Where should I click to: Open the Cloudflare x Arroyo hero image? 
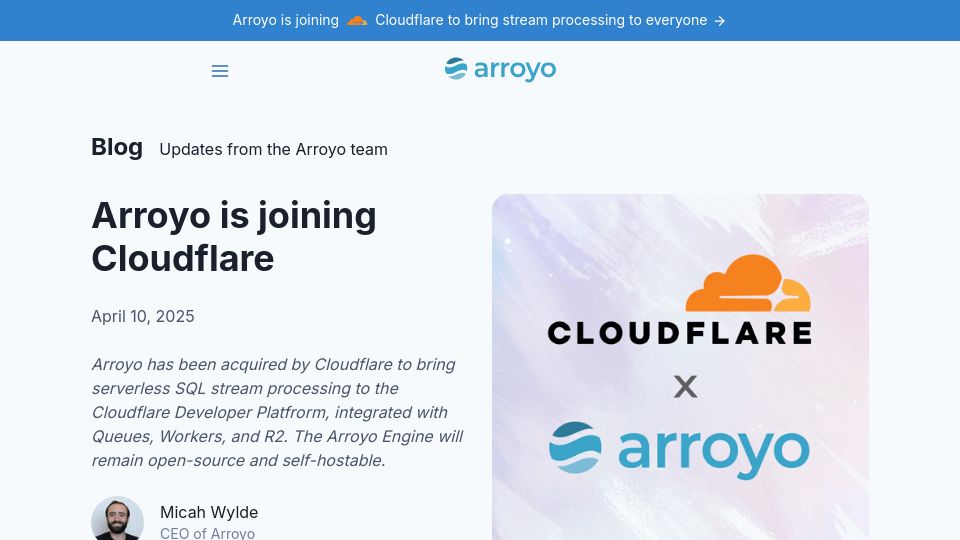(x=680, y=367)
